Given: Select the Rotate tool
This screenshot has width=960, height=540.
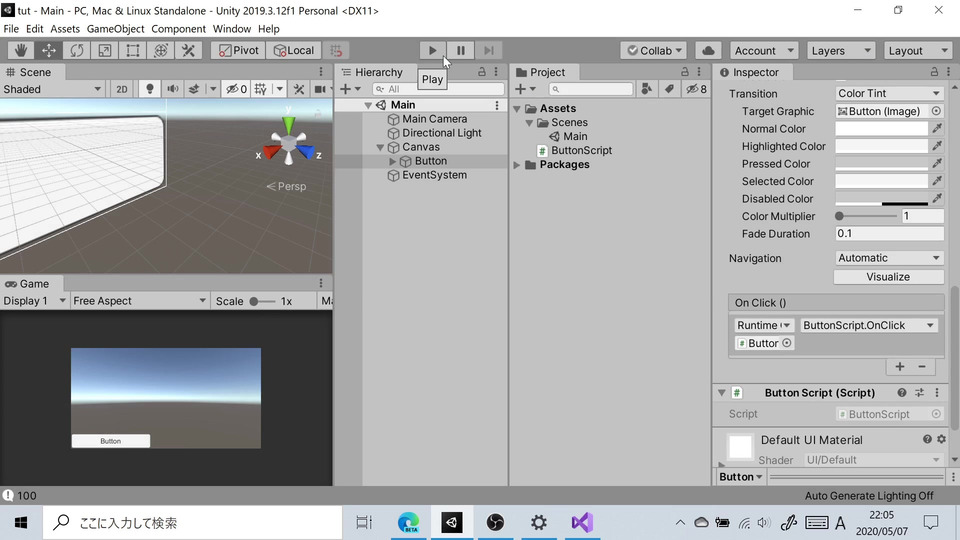Looking at the screenshot, I should (77, 50).
